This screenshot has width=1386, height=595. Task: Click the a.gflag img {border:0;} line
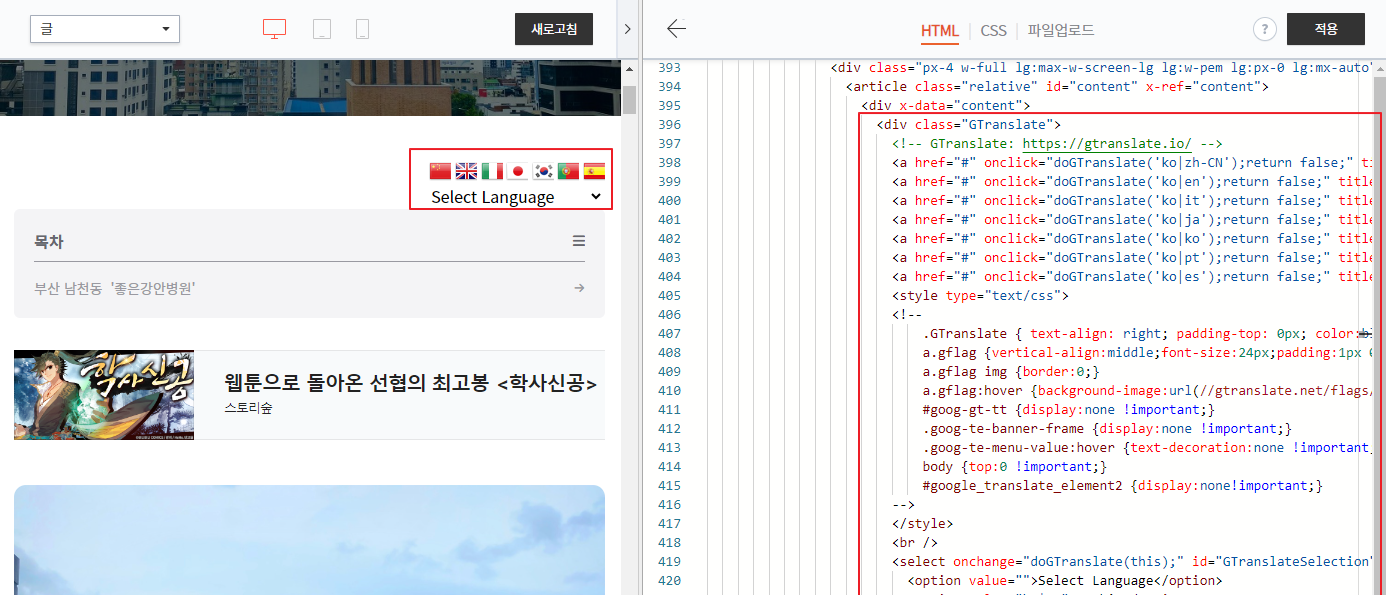[1011, 372]
